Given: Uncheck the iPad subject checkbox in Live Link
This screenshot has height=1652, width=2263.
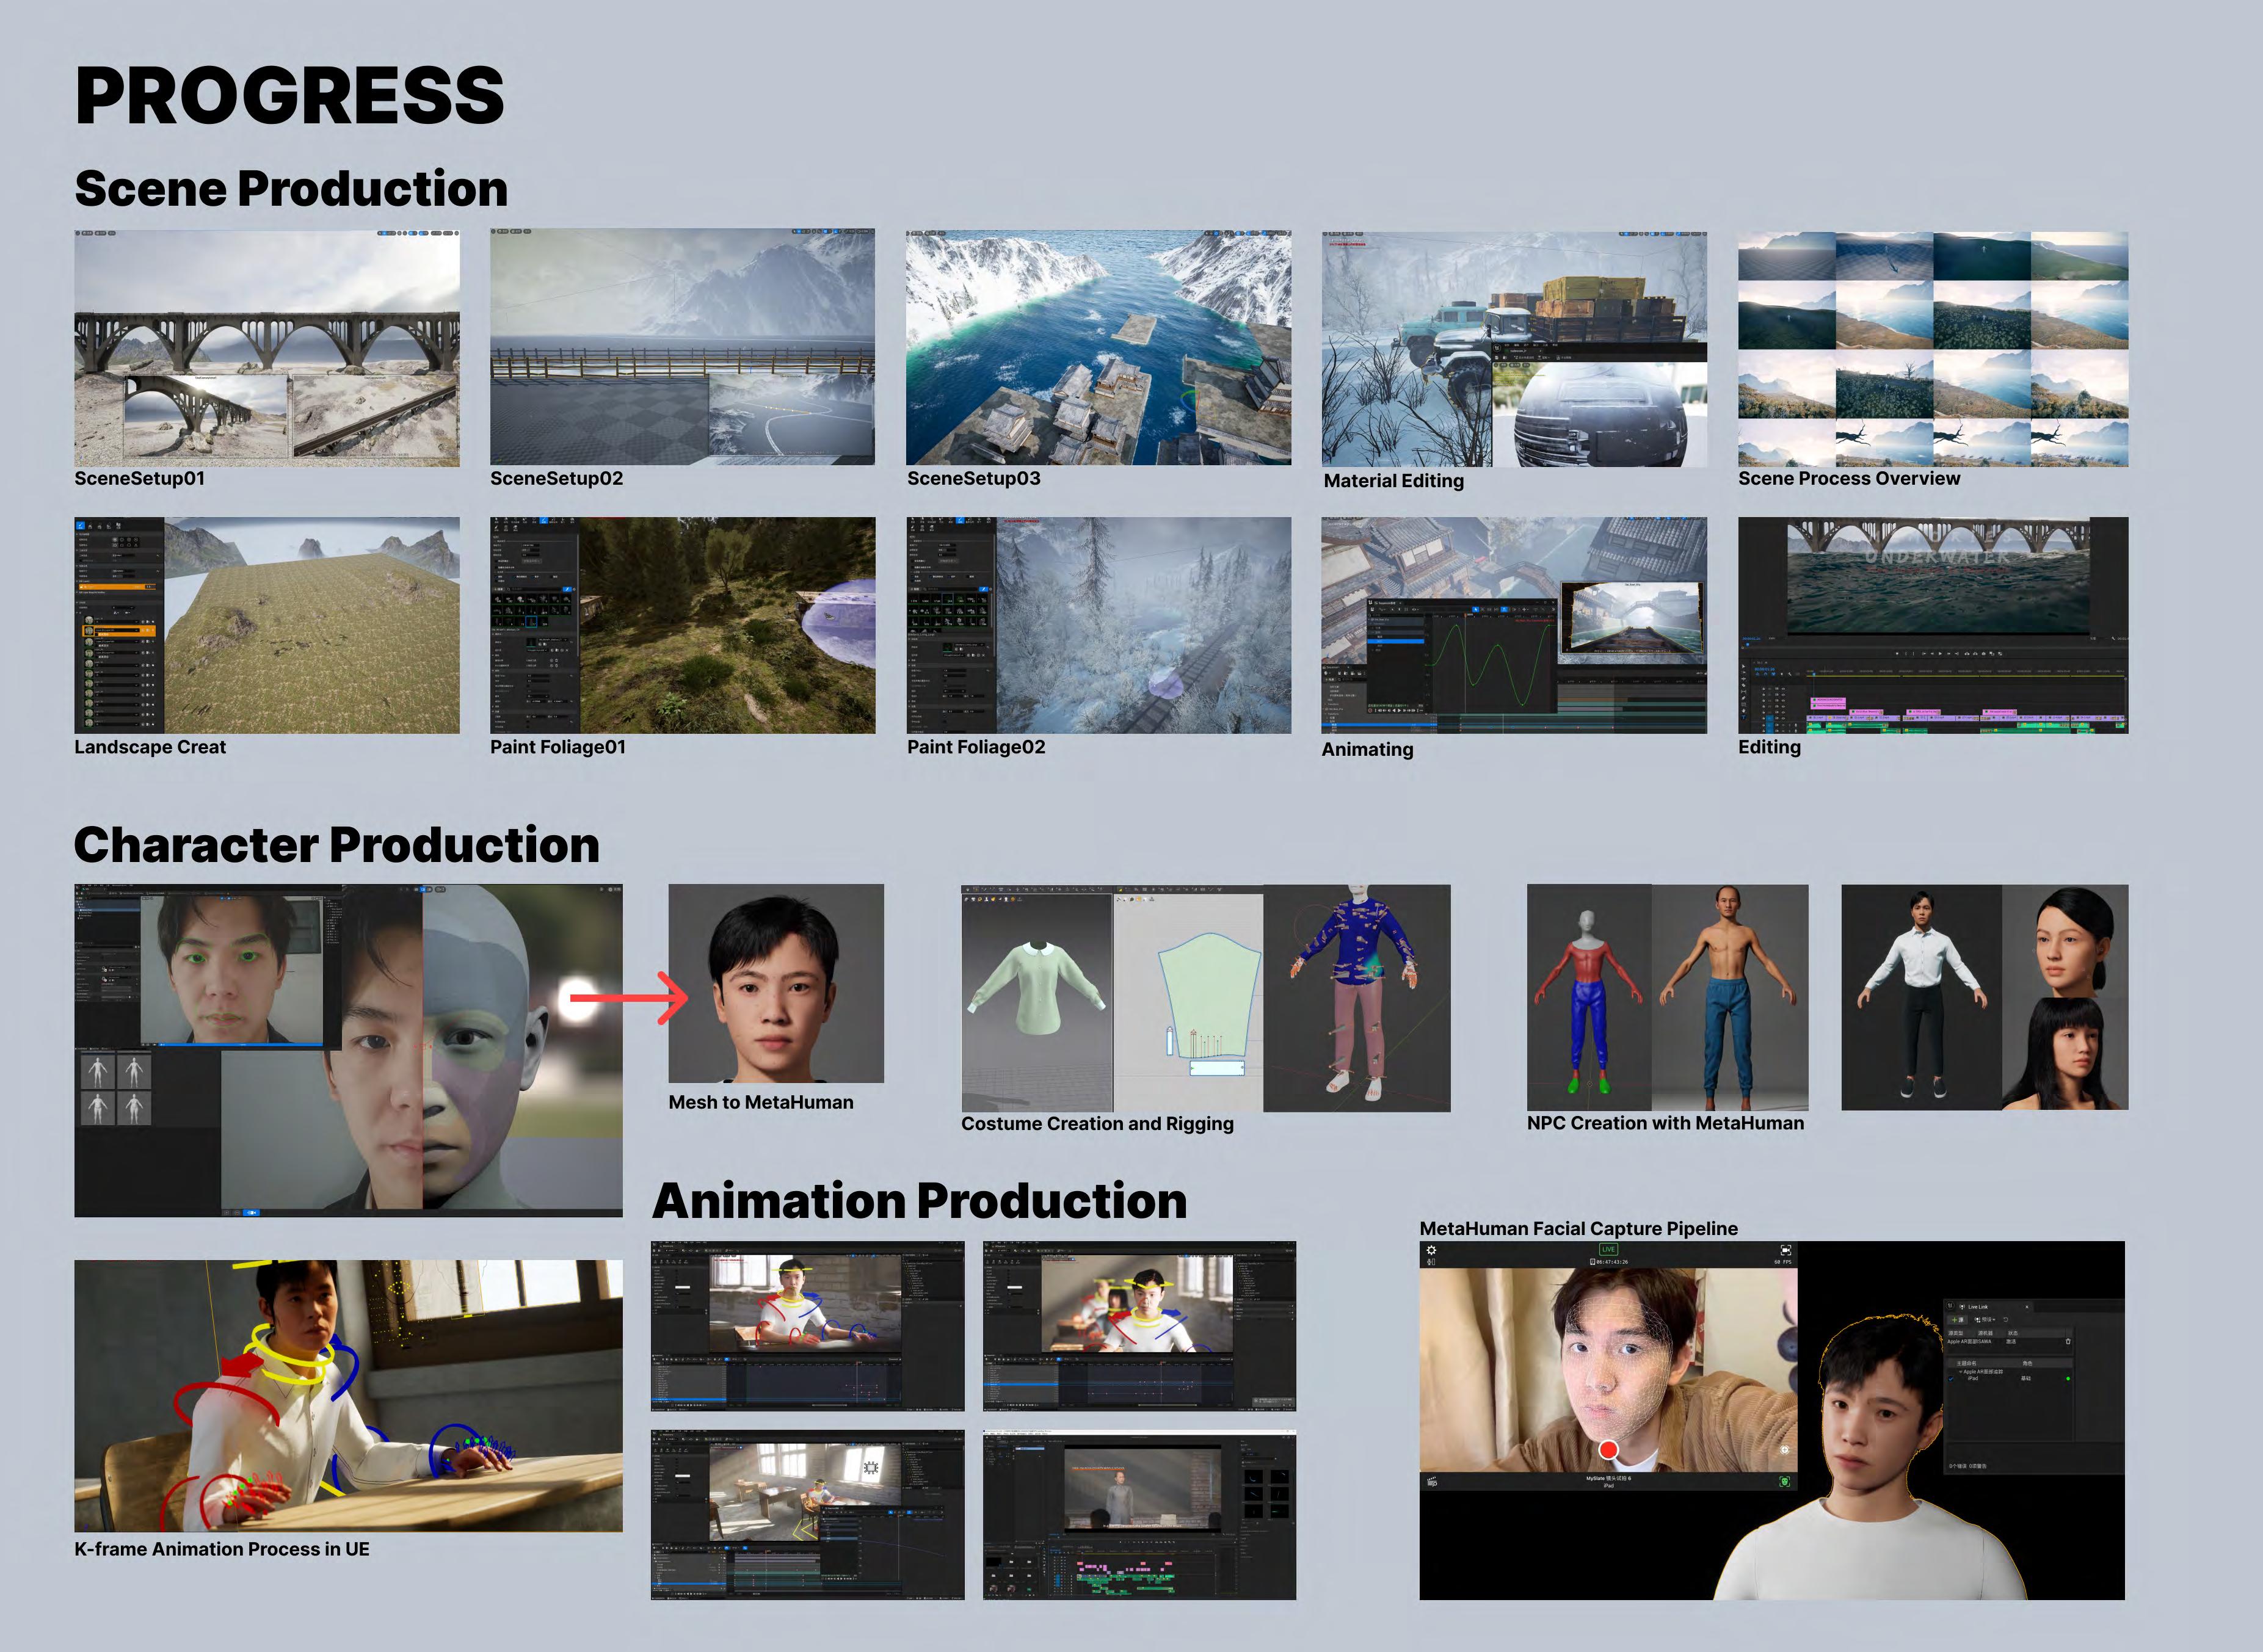Looking at the screenshot, I should pos(1951,1379).
